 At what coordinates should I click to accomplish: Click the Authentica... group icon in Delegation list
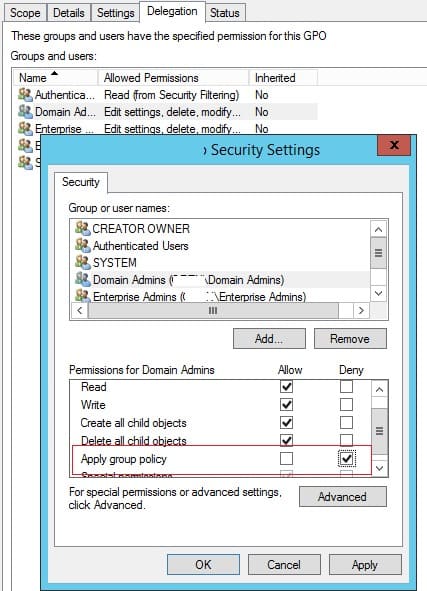(25, 95)
